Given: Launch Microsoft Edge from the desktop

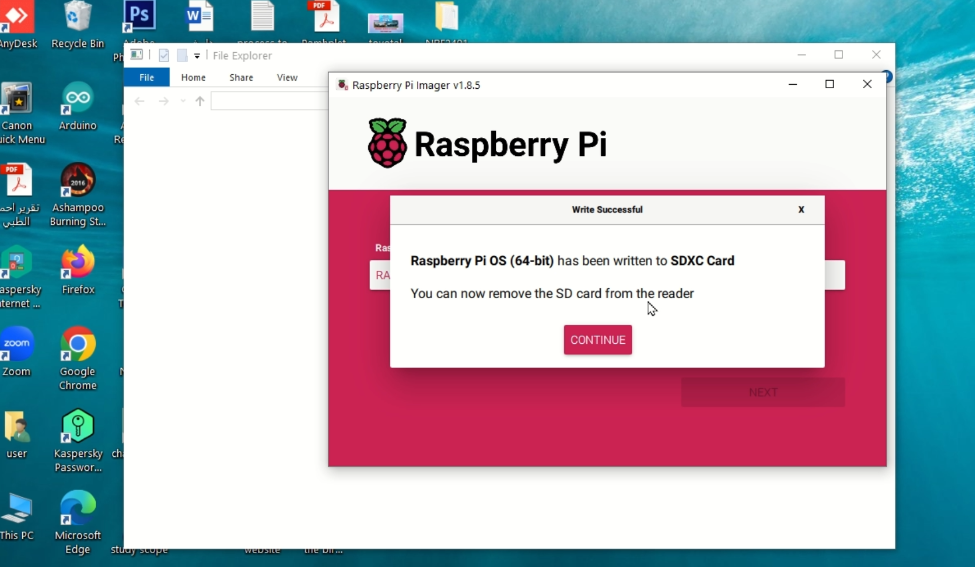Looking at the screenshot, I should pyautogui.click(x=78, y=523).
